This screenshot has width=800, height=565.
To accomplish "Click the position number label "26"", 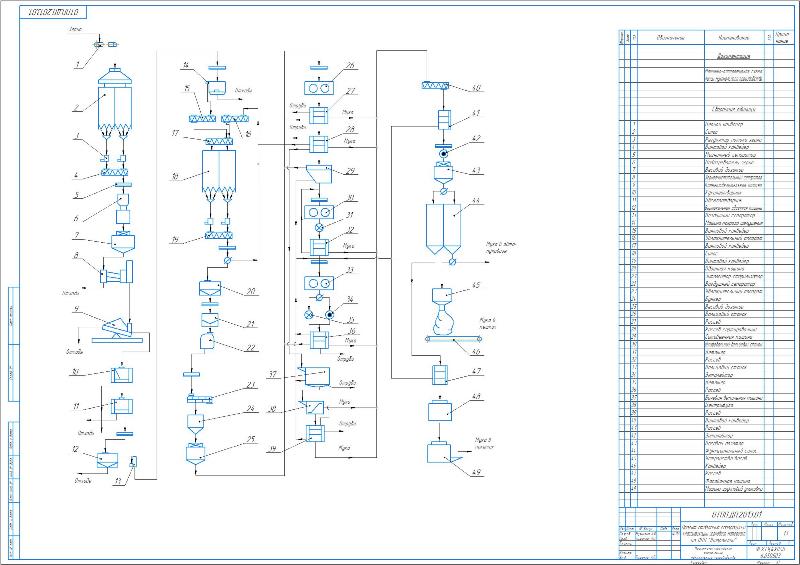I will [350, 65].
